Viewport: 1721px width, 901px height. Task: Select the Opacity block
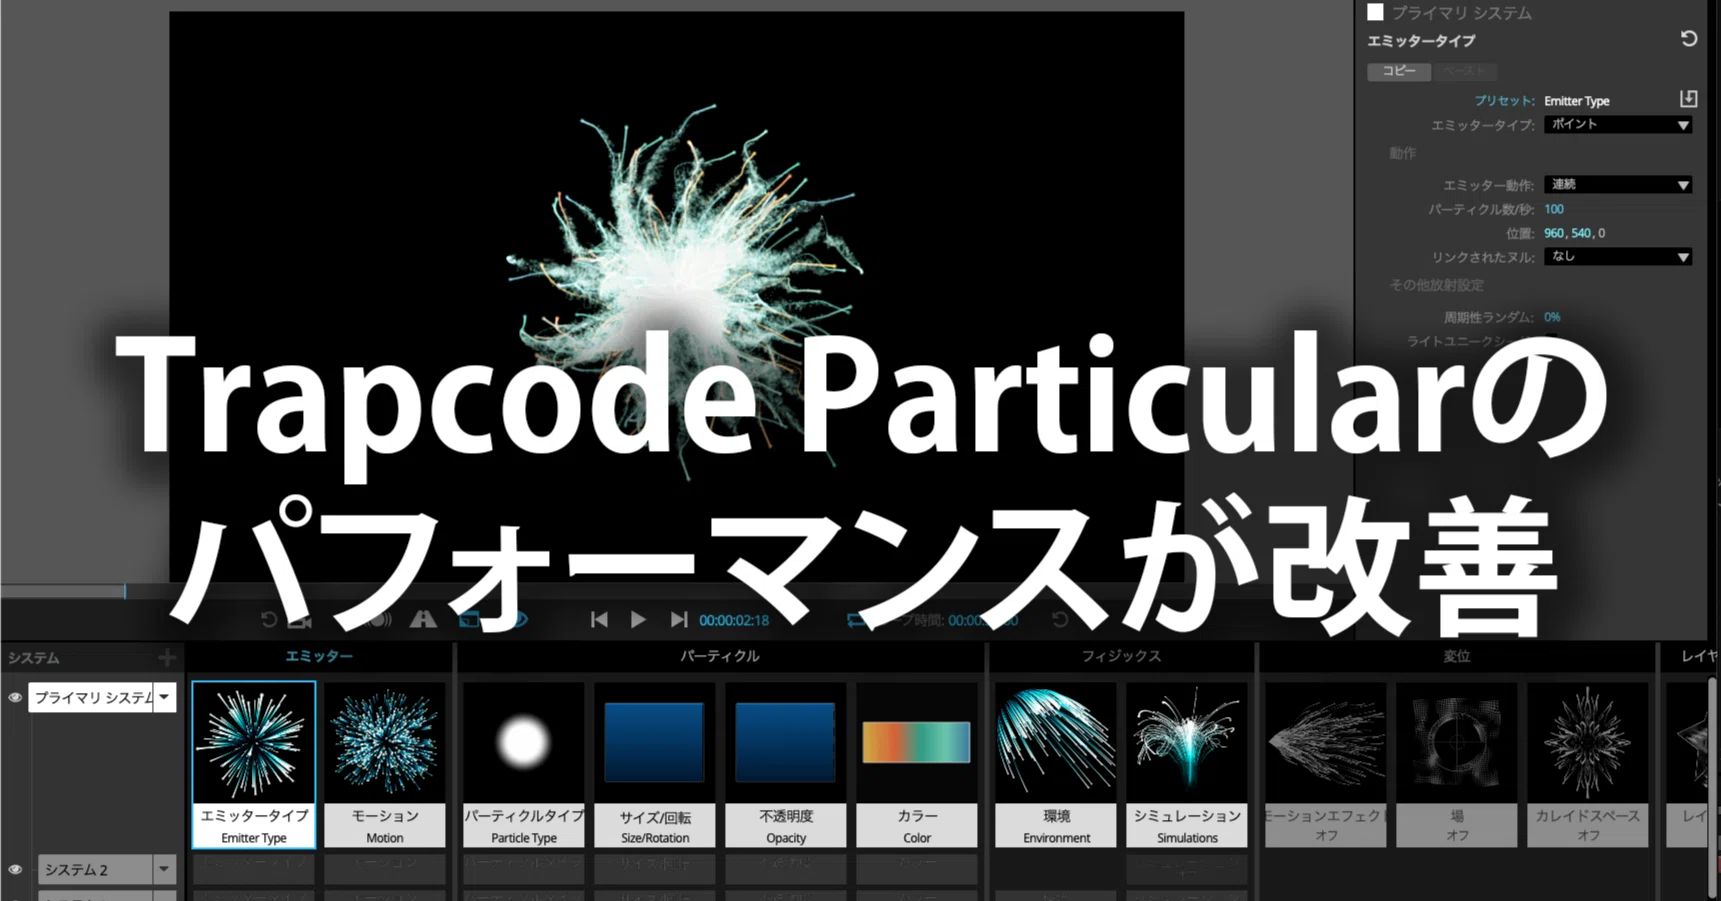pos(785,765)
